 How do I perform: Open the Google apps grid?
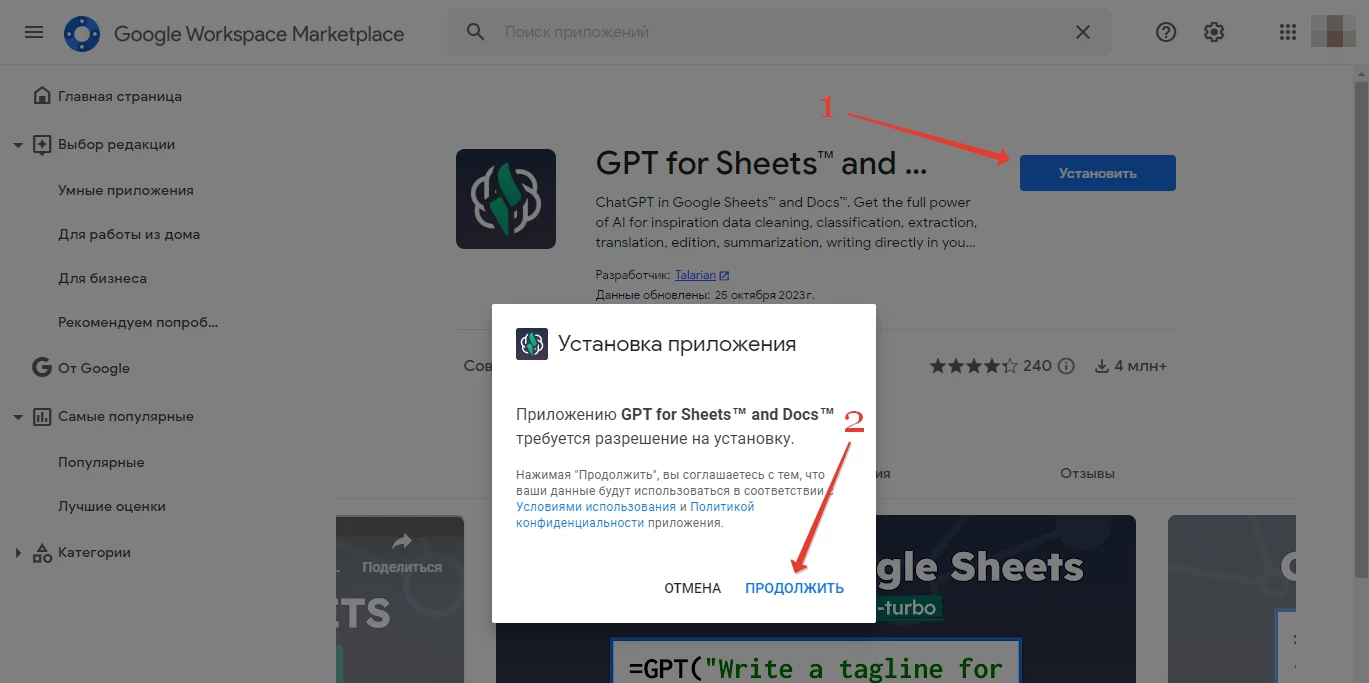(x=1288, y=32)
